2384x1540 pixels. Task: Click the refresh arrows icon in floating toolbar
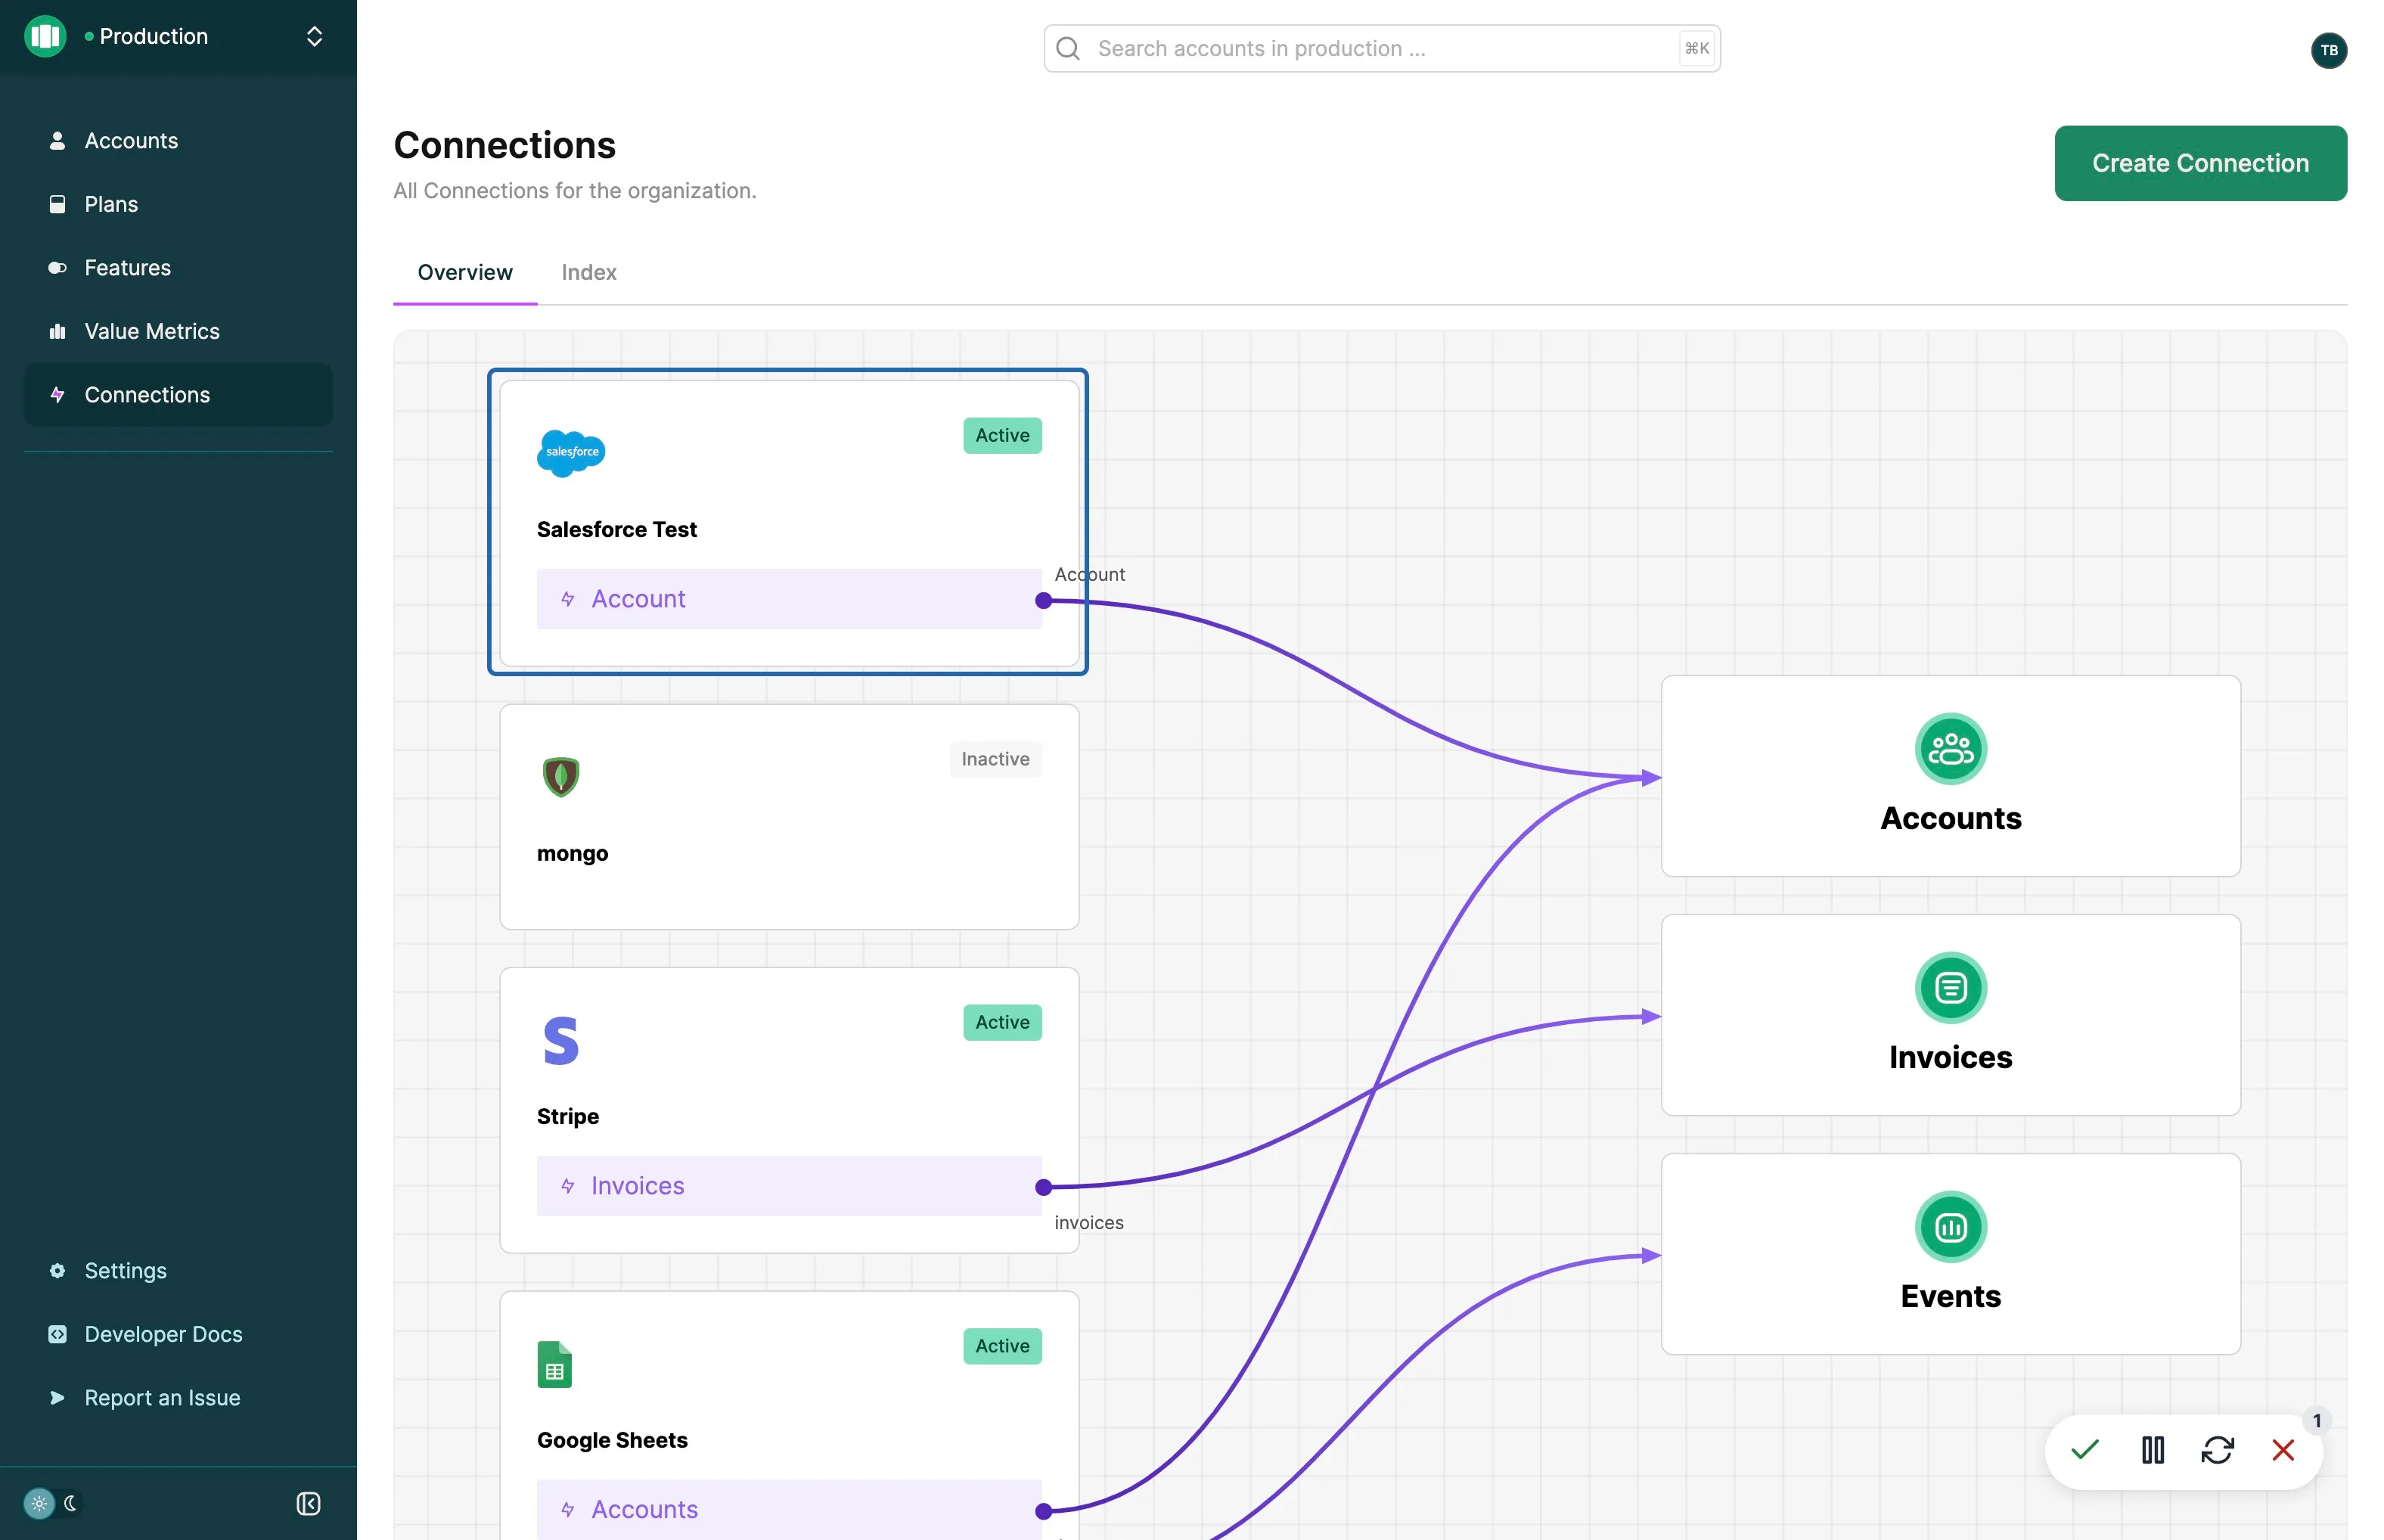point(2217,1450)
